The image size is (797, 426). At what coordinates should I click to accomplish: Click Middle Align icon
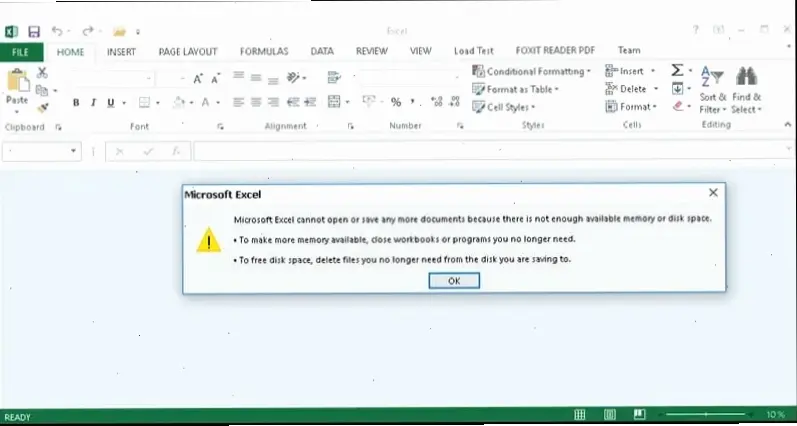coord(256,78)
